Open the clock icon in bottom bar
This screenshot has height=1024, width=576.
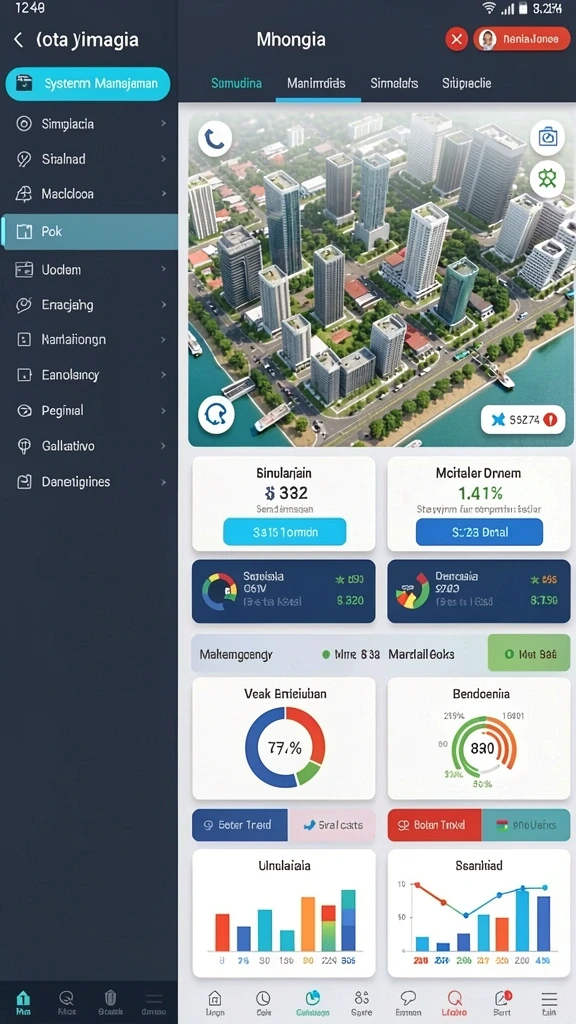point(263,1002)
